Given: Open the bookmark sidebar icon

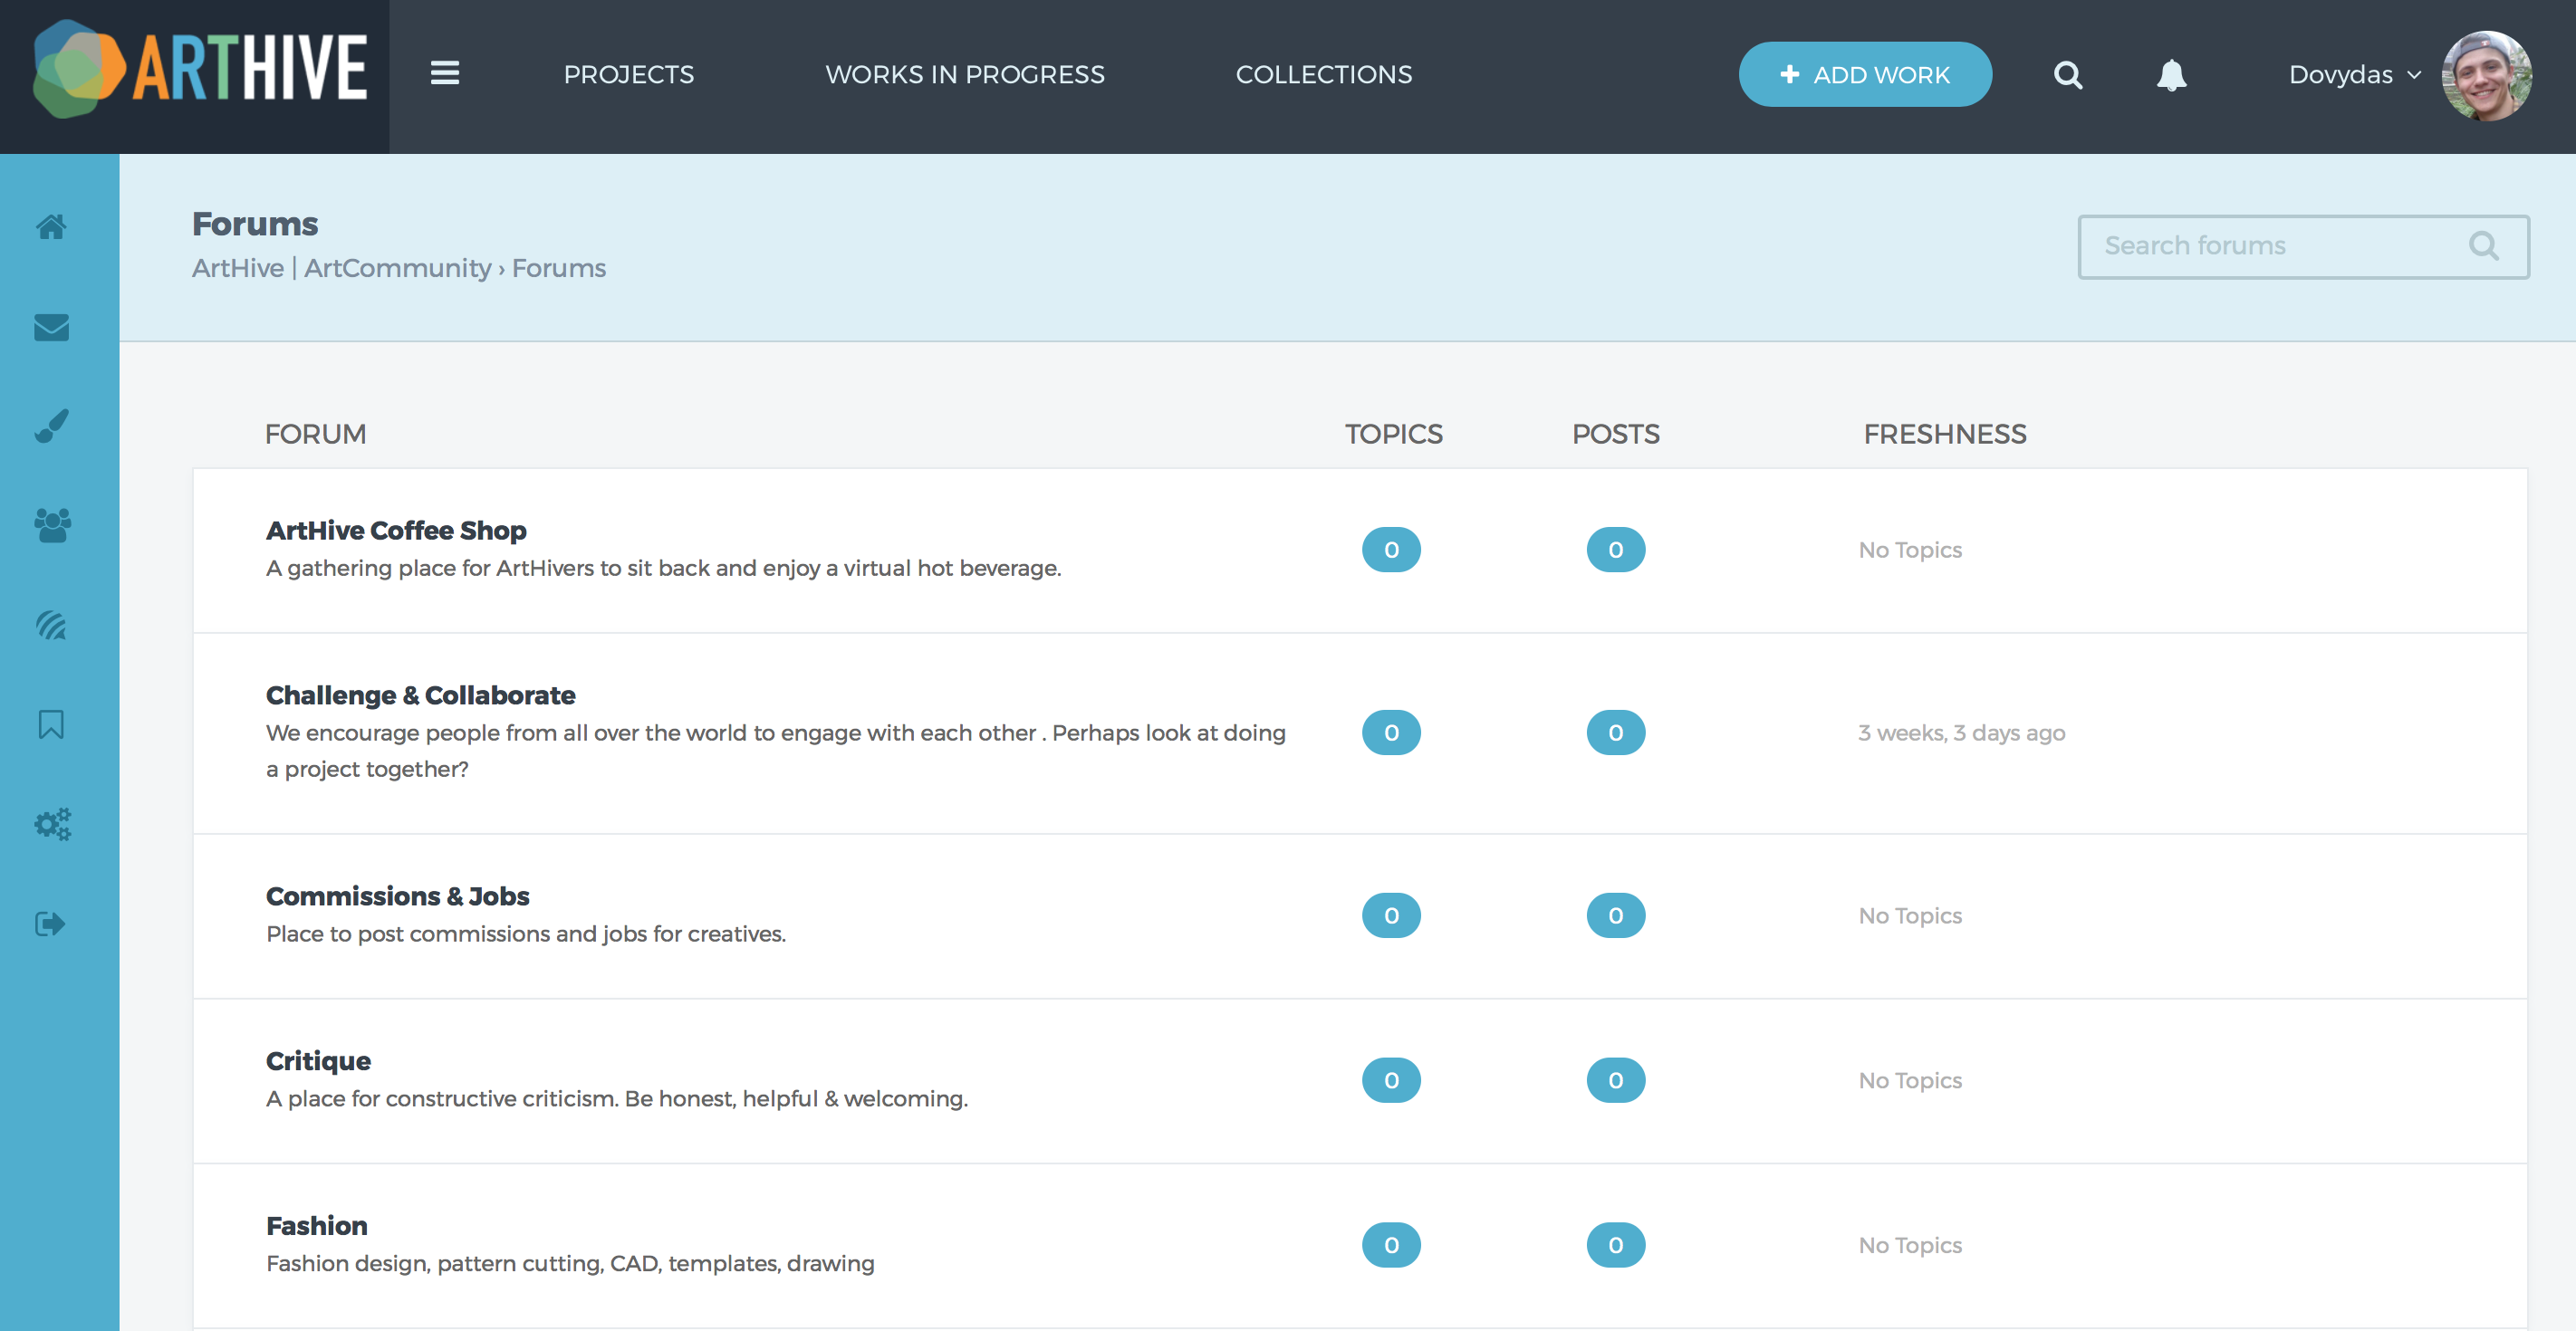Looking at the screenshot, I should pos(51,724).
